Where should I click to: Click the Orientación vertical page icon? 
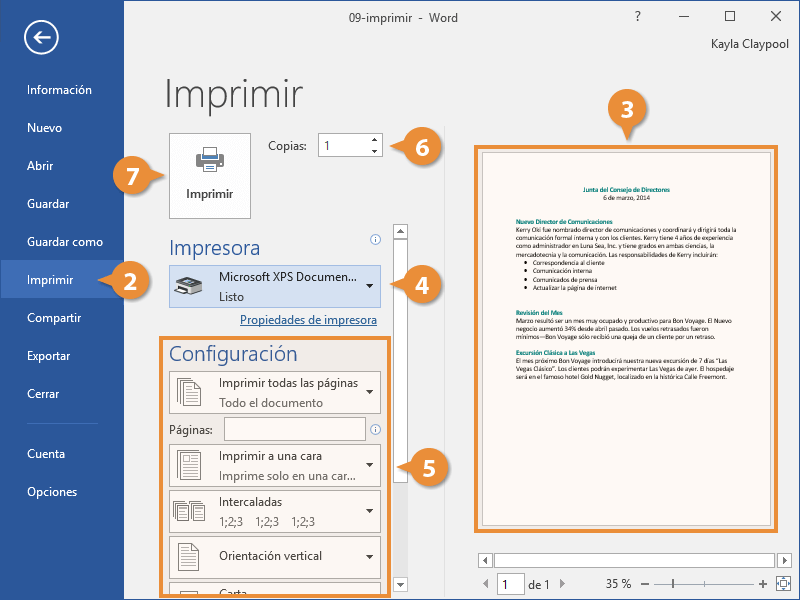point(188,557)
